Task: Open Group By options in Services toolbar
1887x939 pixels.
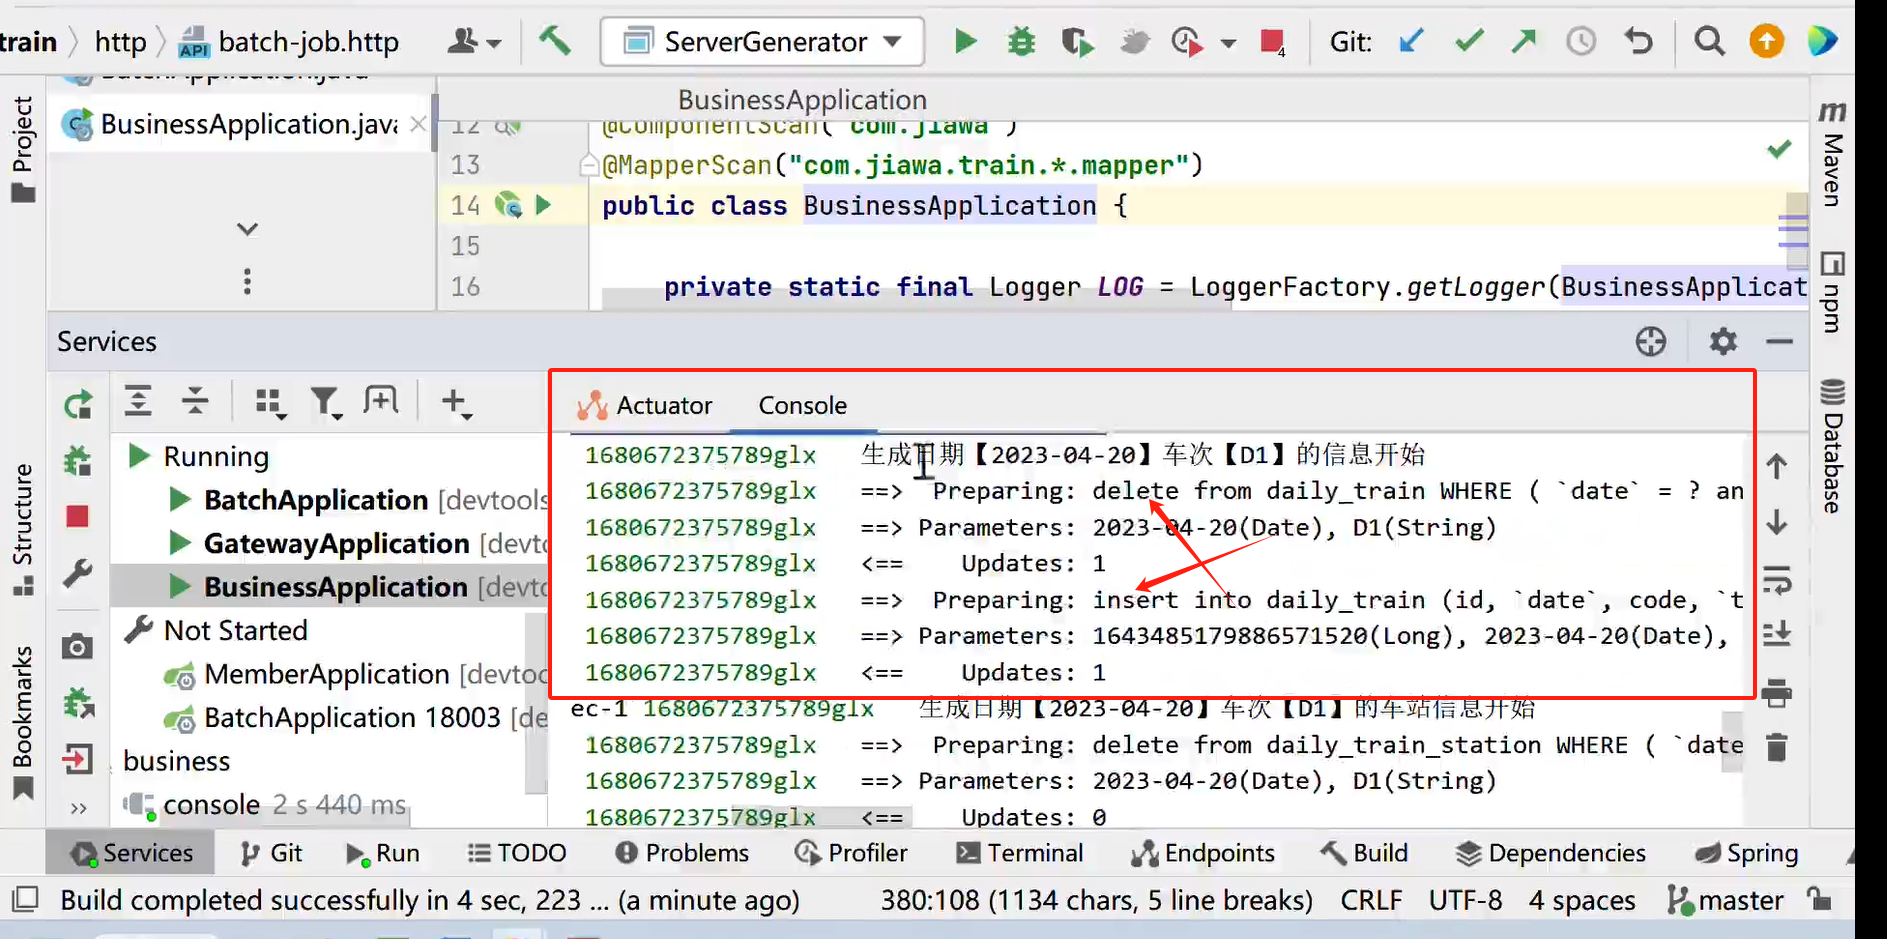Action: coord(270,403)
